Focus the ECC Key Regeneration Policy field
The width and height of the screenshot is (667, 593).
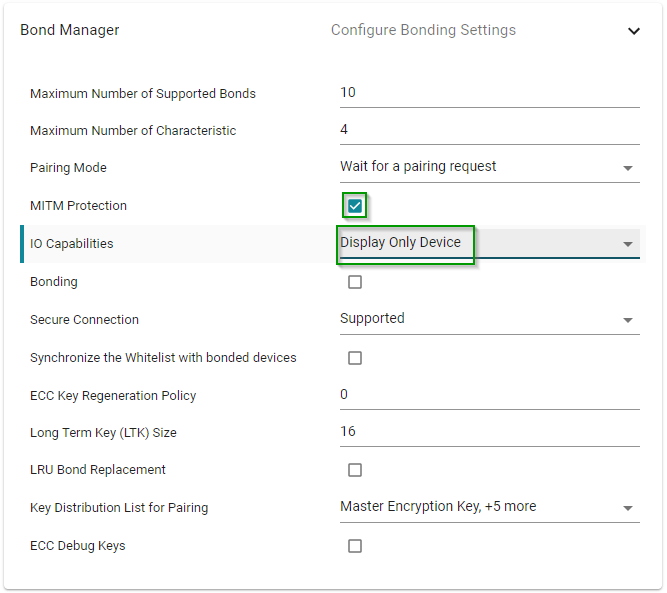tap(488, 395)
